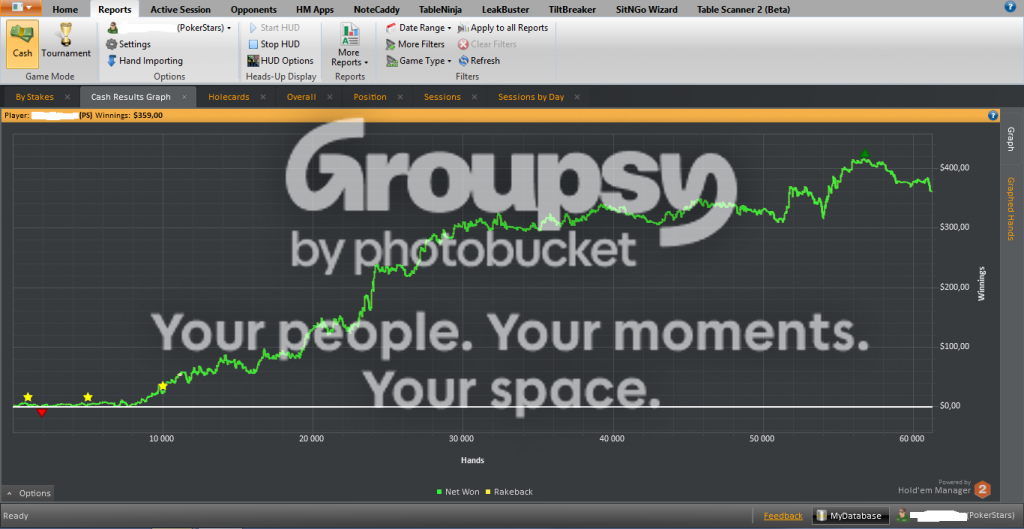This screenshot has height=529, width=1024.
Task: Close the Holecards tab
Action: tap(263, 97)
